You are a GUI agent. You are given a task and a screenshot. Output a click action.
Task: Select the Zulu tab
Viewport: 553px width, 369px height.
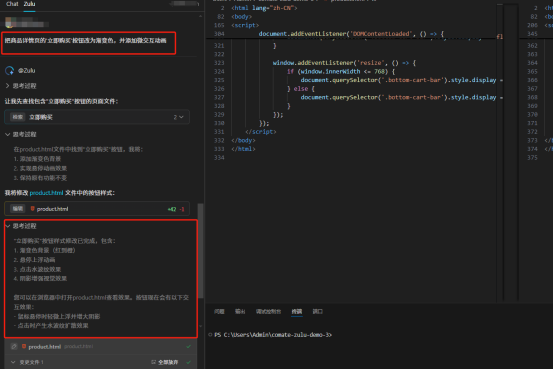coord(29,4)
